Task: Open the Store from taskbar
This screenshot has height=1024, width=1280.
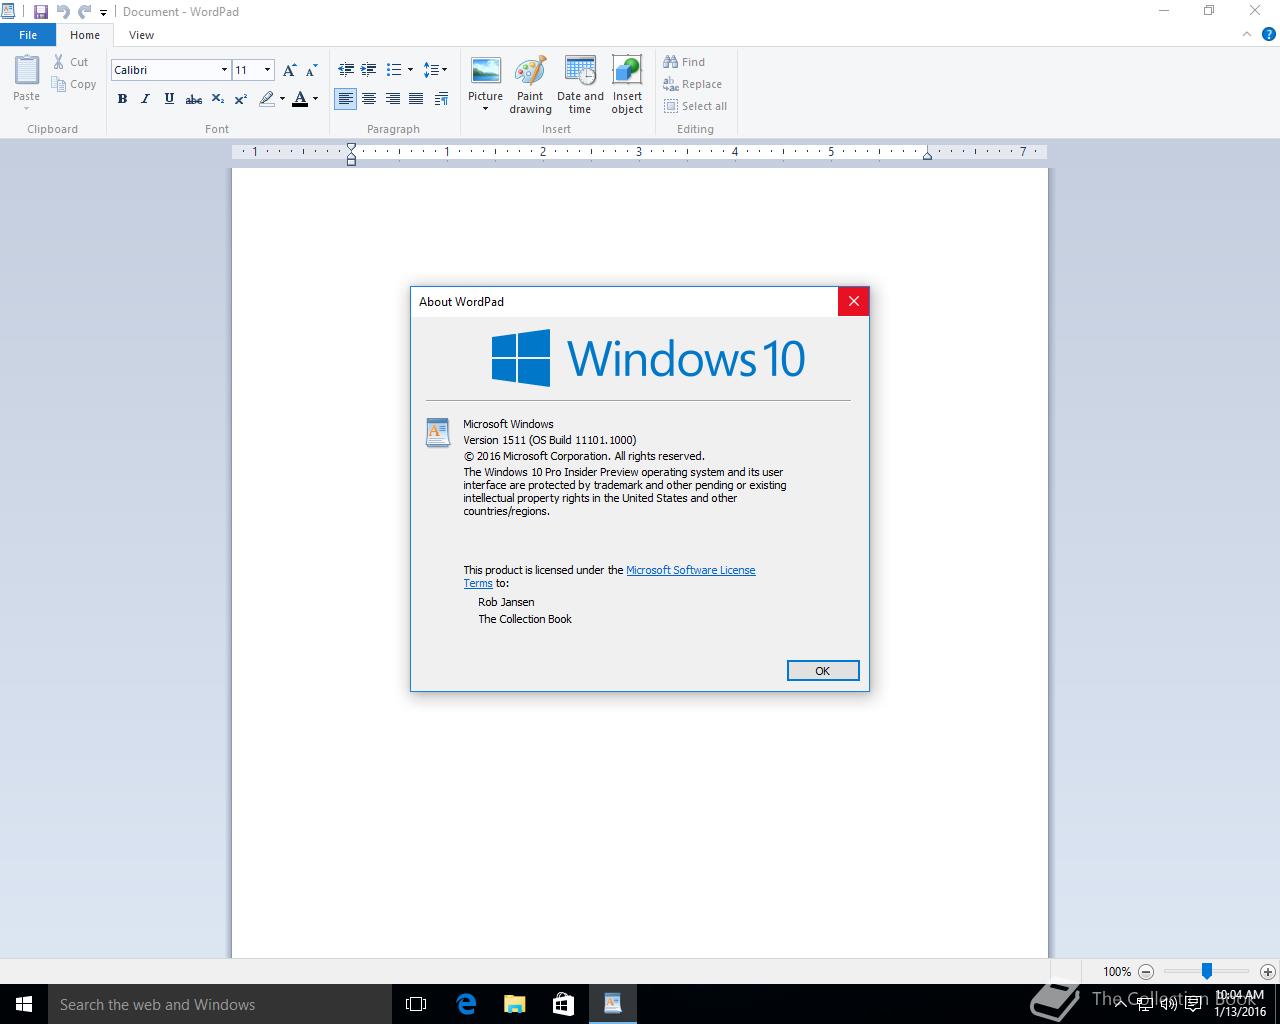Action: point(564,1004)
